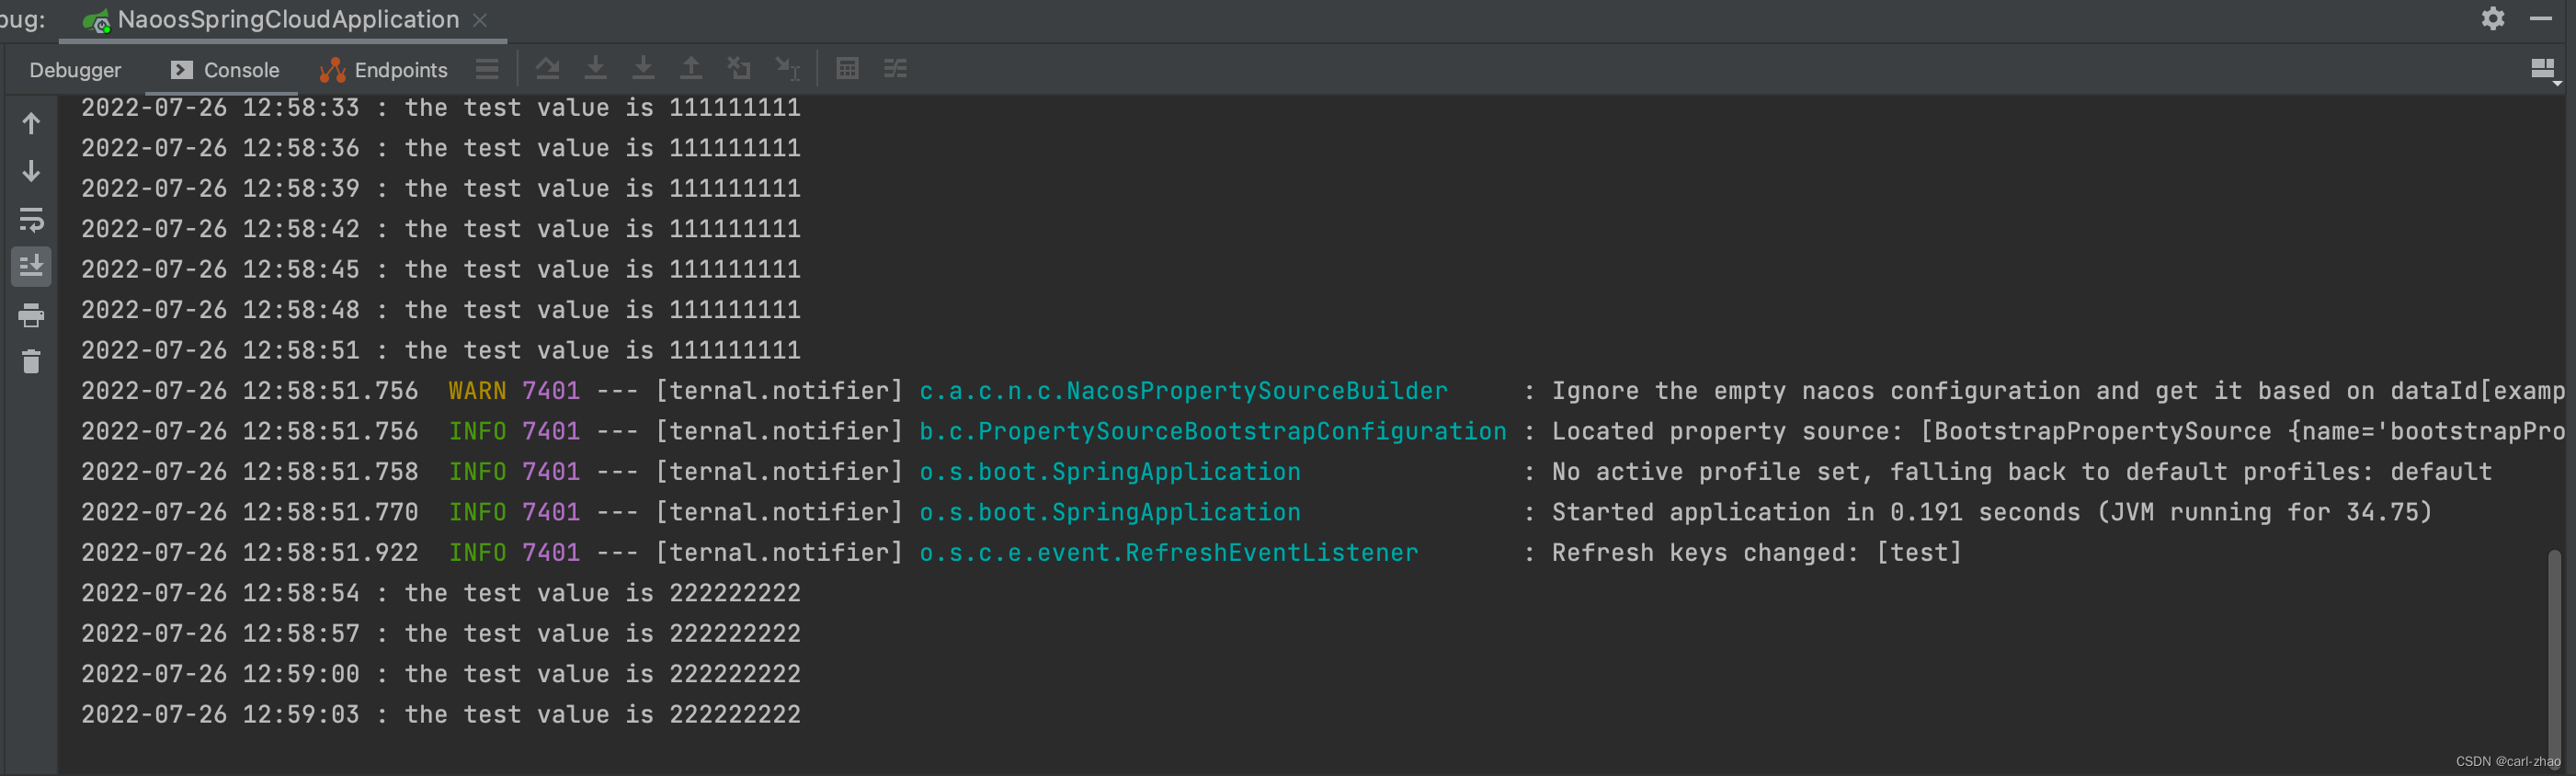Click the Force Step Into icon
The height and width of the screenshot is (776, 2576).
click(x=643, y=68)
